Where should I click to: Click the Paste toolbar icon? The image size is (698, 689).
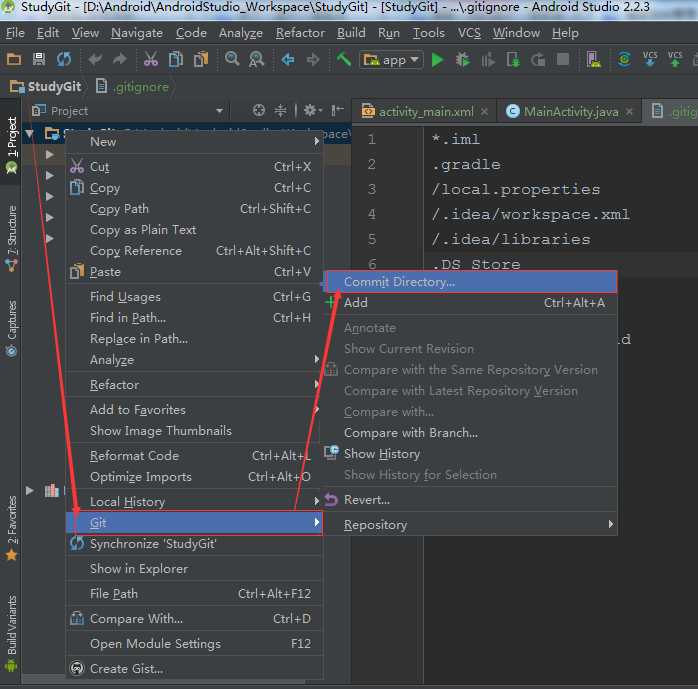coord(201,59)
